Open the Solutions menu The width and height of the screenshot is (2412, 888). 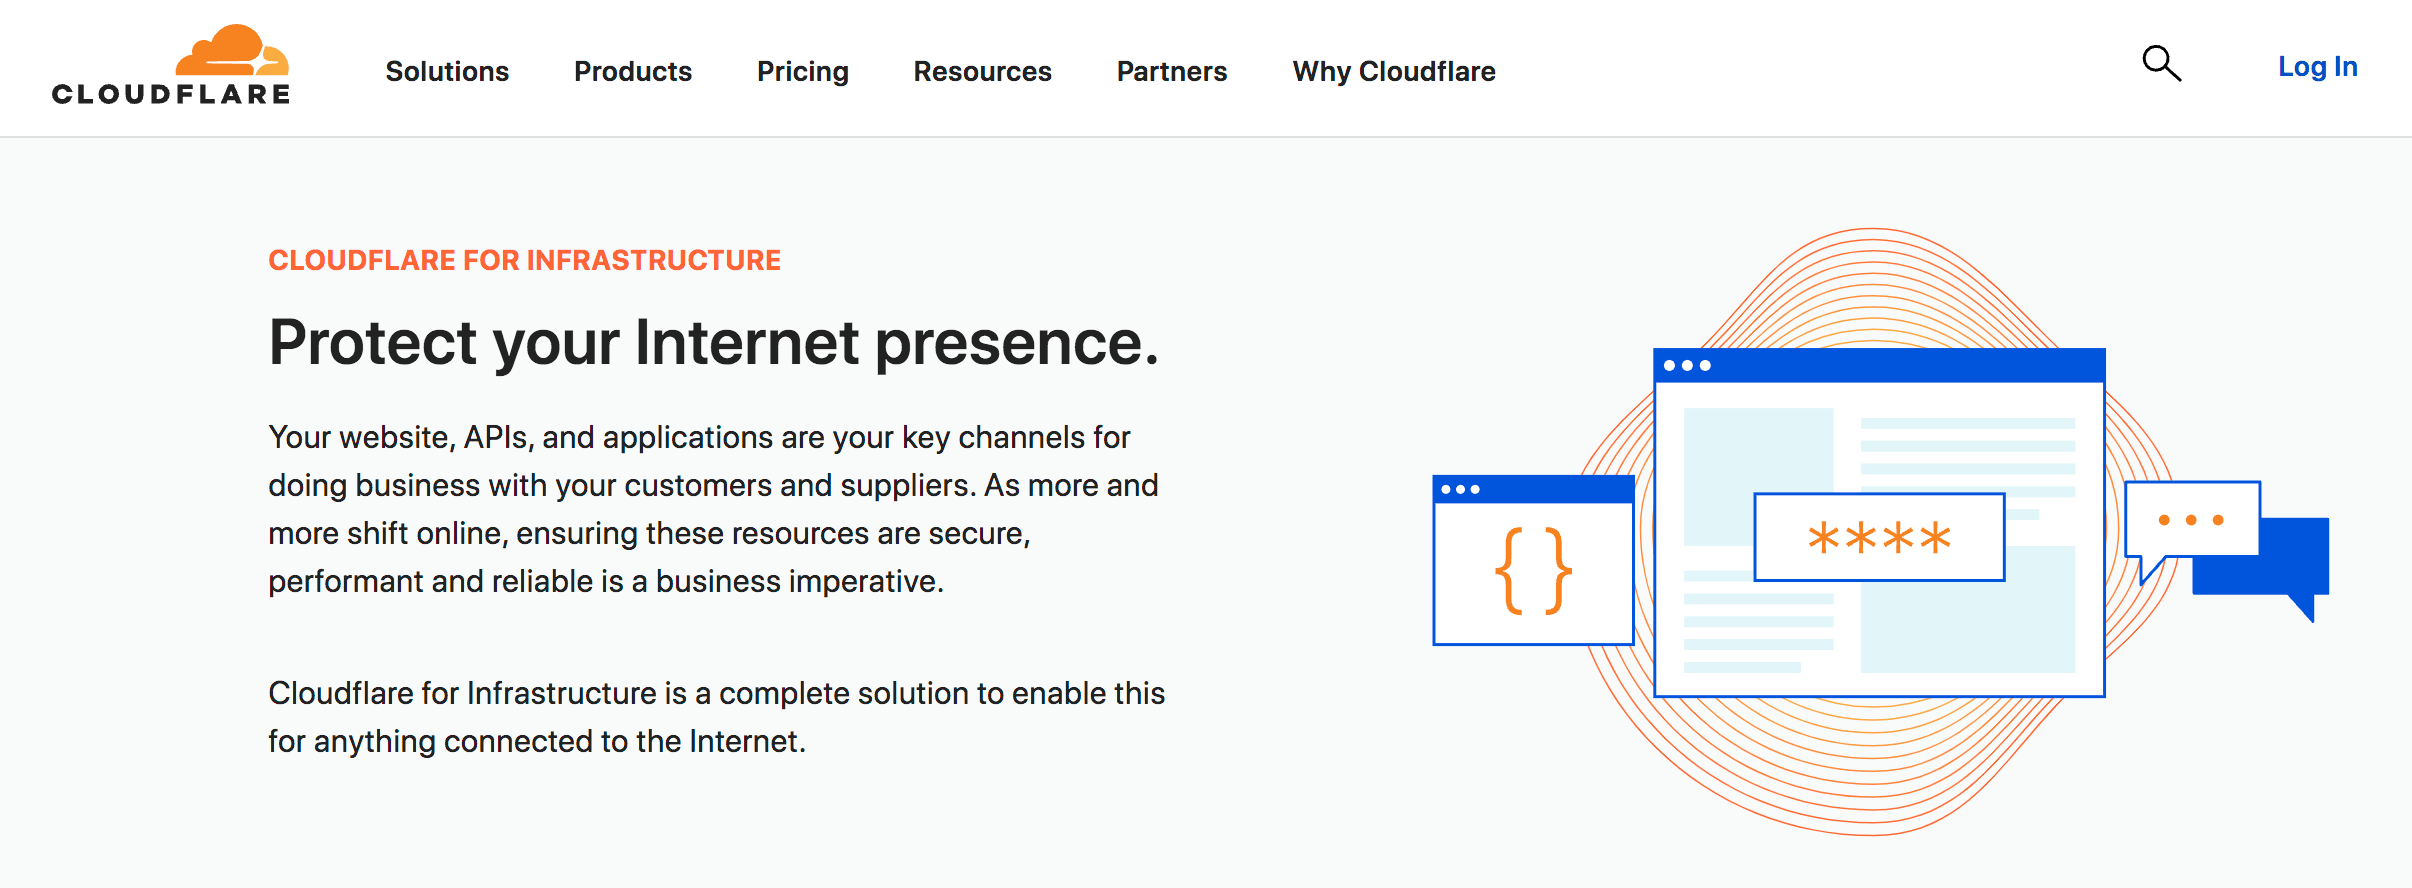pyautogui.click(x=447, y=71)
